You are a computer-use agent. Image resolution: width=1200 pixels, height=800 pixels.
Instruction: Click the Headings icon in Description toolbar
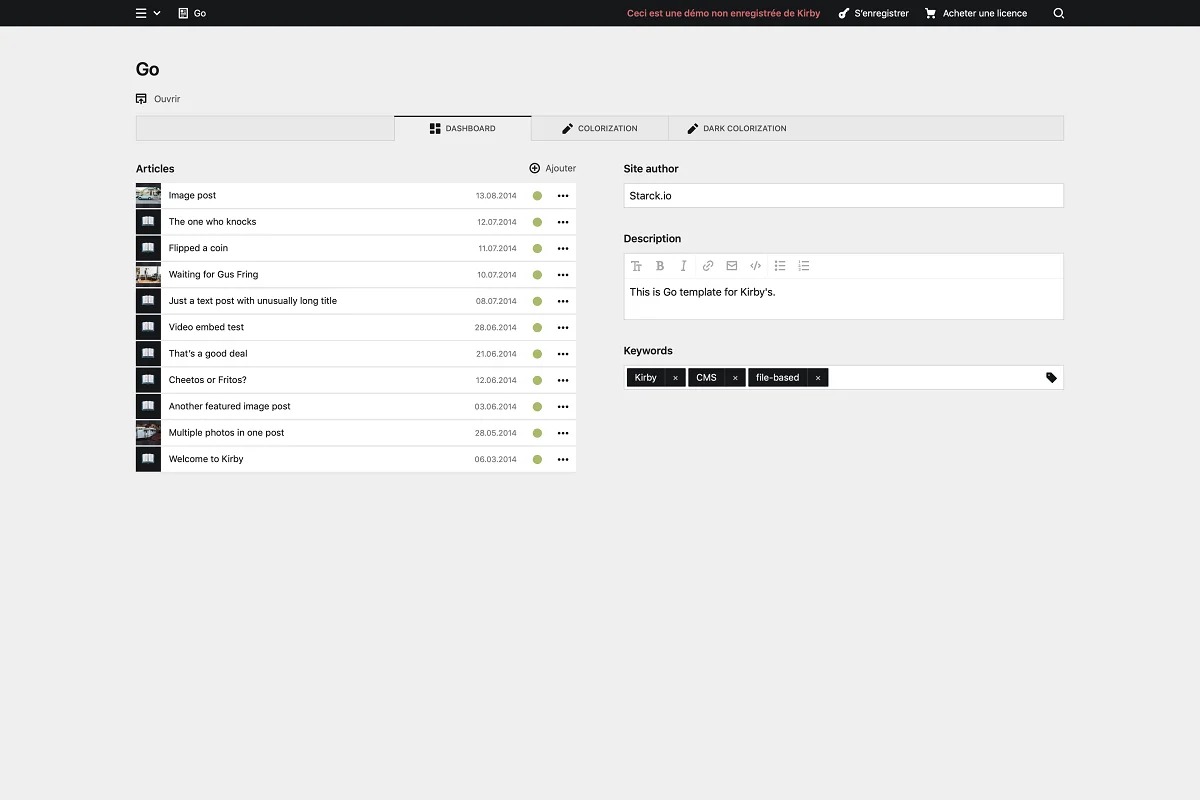[x=636, y=266]
